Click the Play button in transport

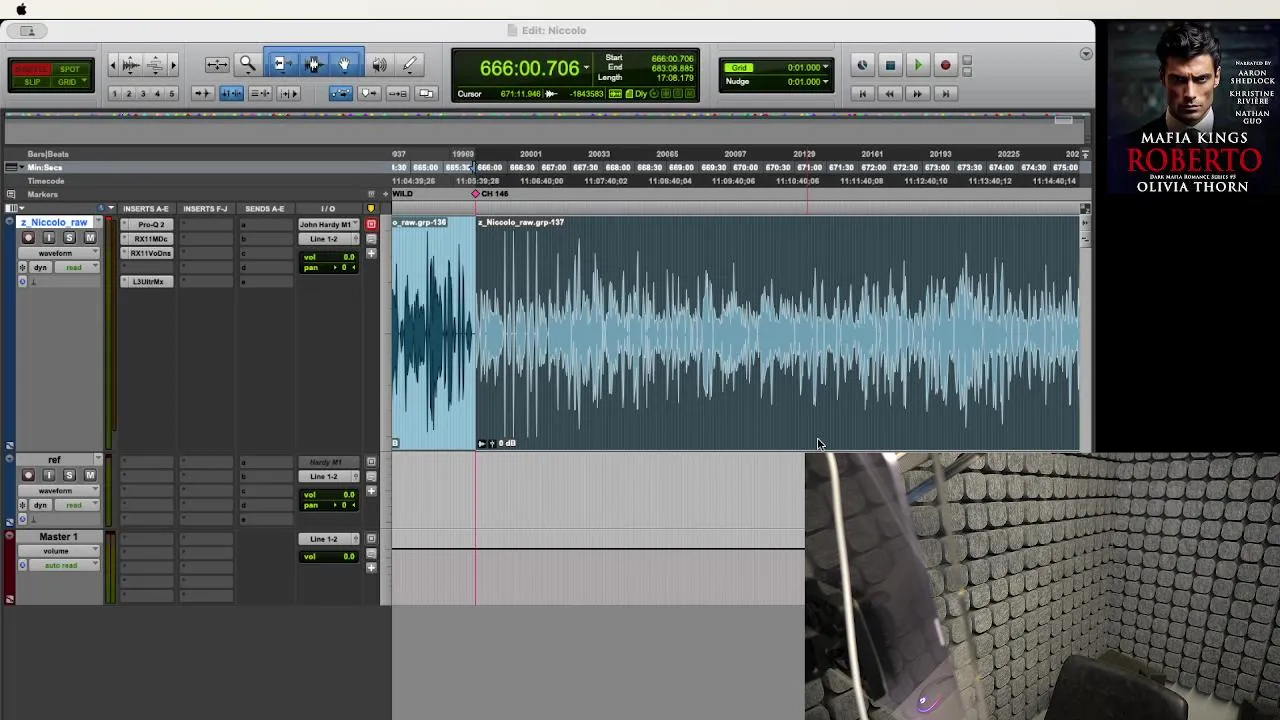pyautogui.click(x=917, y=66)
